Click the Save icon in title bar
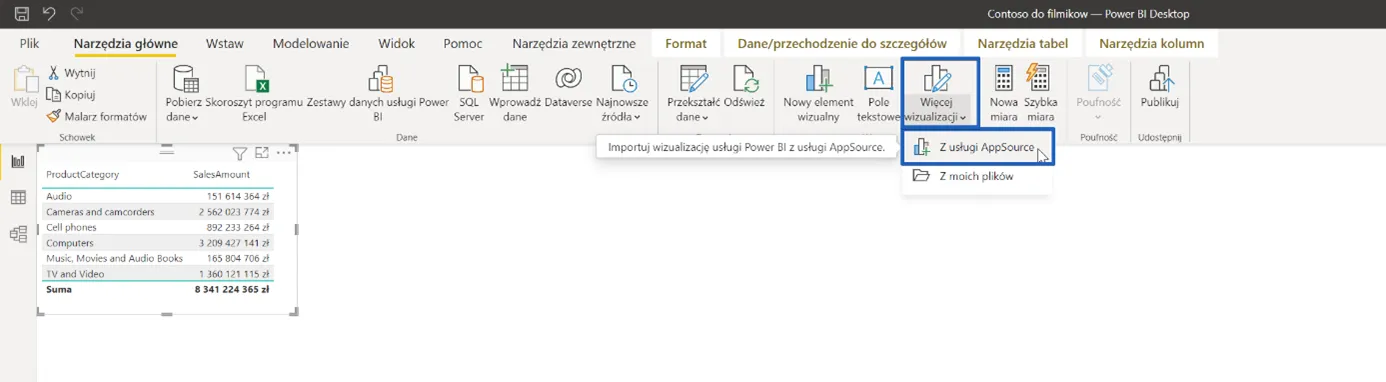Viewport: 1386px width, 382px height. (22, 14)
